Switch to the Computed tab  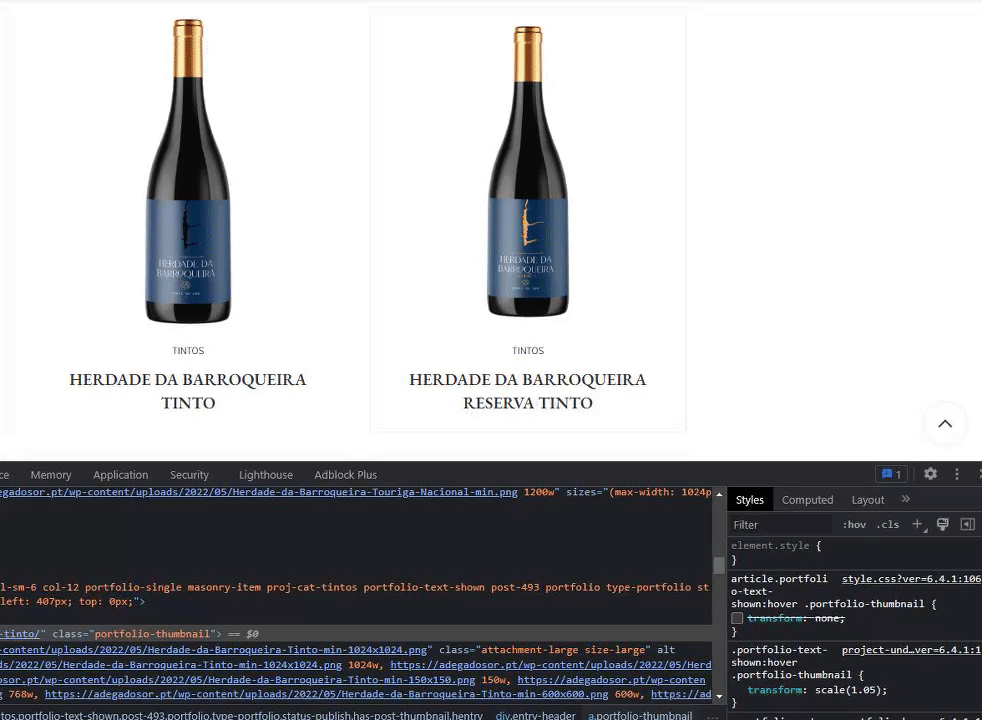pos(807,500)
